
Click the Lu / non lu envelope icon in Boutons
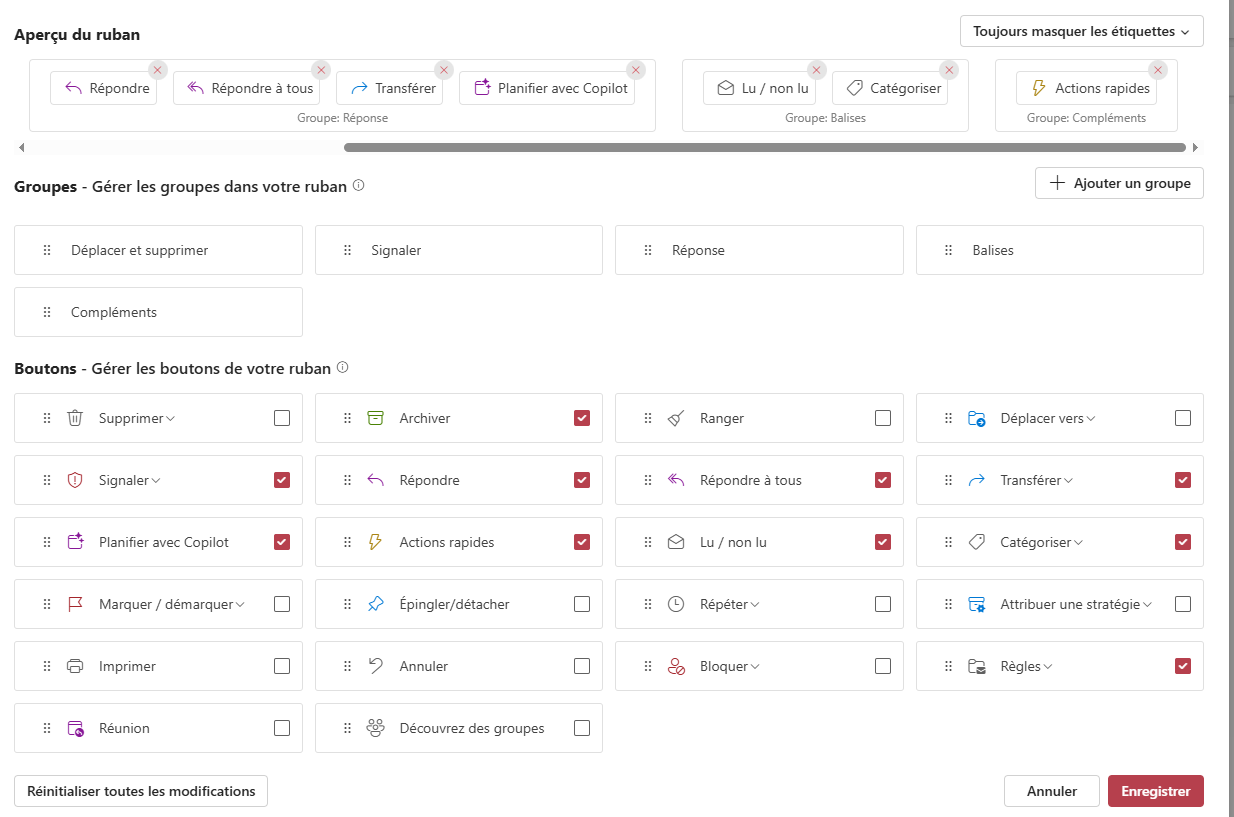(676, 542)
